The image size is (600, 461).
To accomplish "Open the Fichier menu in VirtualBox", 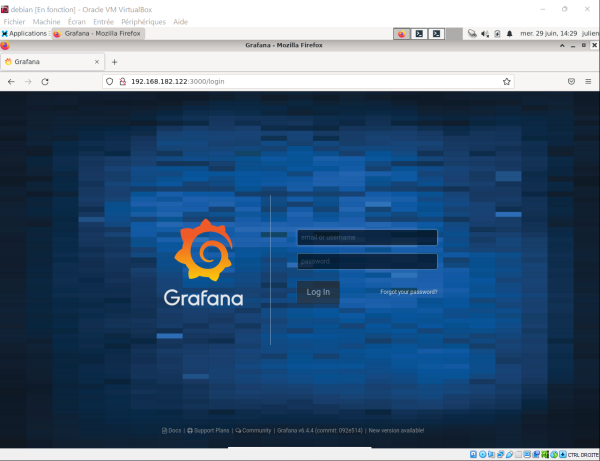I will (14, 22).
